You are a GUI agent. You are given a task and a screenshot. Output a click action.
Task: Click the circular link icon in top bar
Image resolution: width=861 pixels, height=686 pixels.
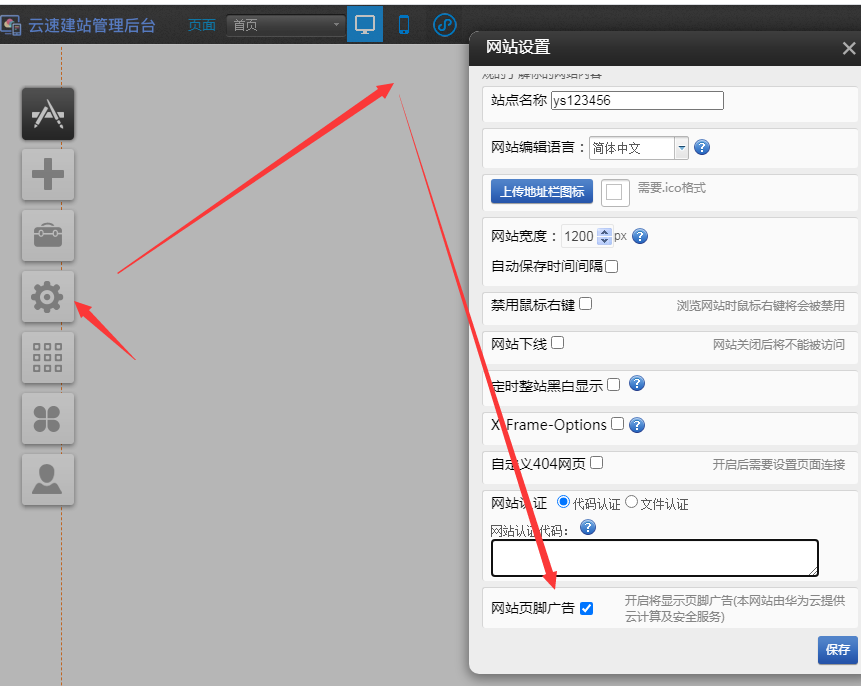click(445, 24)
